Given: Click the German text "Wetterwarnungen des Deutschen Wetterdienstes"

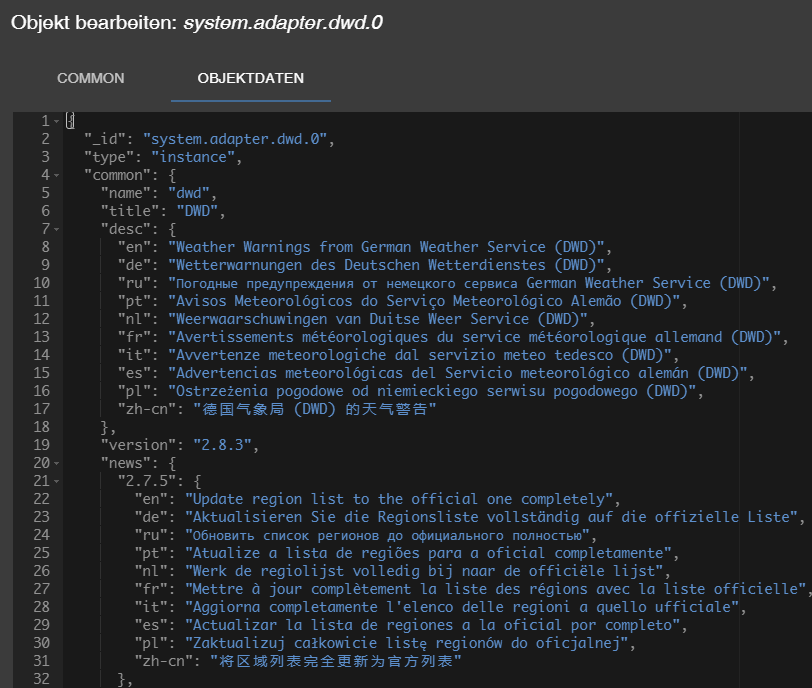Looking at the screenshot, I should [x=360, y=265].
